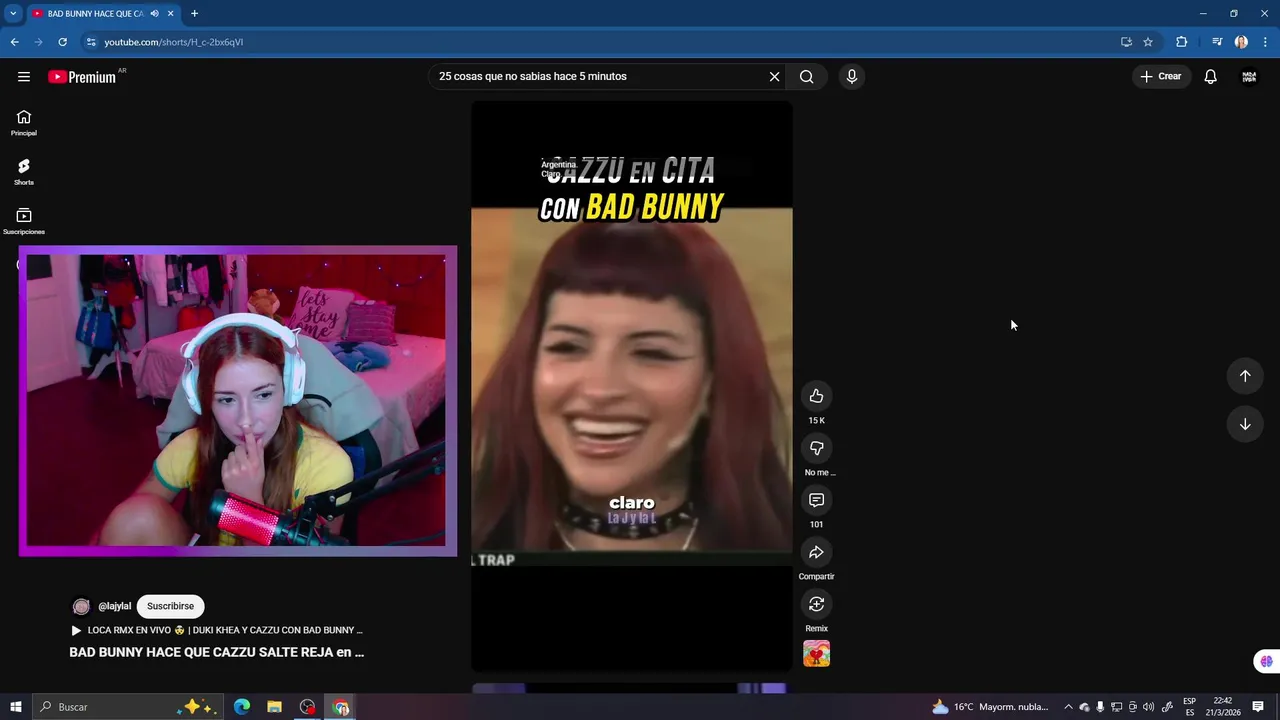Open the YouTube guide hamburger menu
The width and height of the screenshot is (1280, 720).
pos(24,76)
